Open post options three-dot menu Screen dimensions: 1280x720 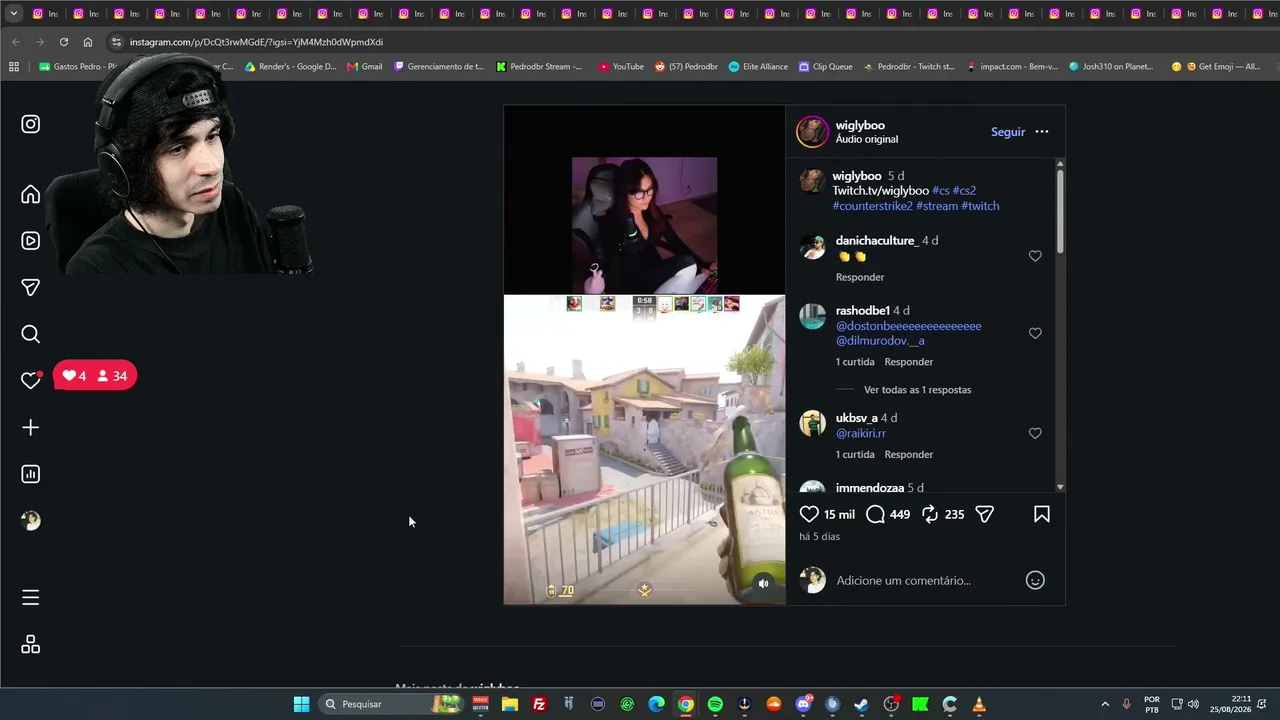pos(1042,132)
